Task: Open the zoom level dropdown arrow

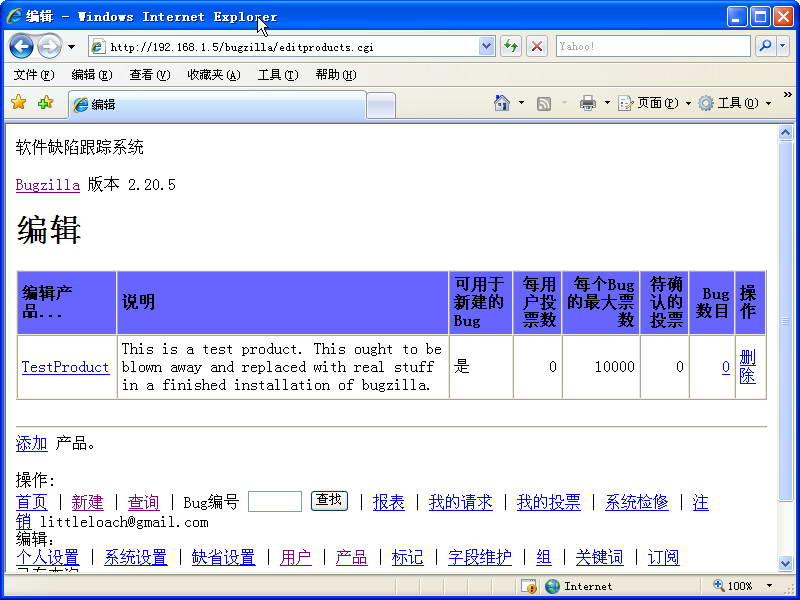Action: [x=769, y=586]
